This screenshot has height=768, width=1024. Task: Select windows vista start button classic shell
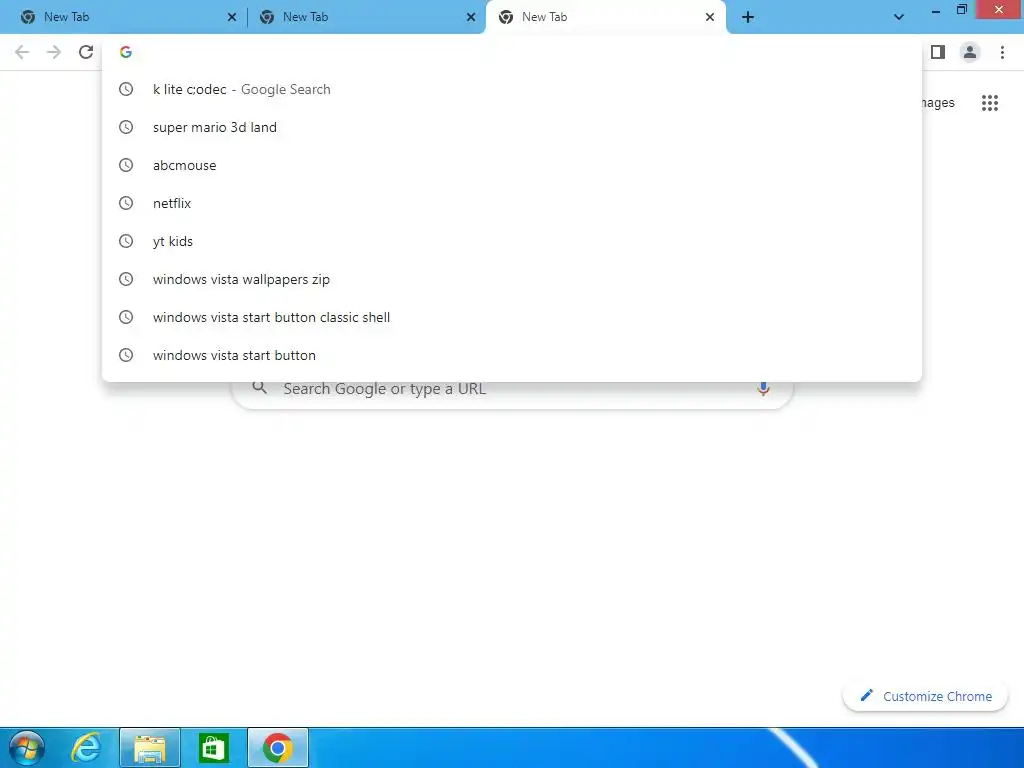click(512, 317)
